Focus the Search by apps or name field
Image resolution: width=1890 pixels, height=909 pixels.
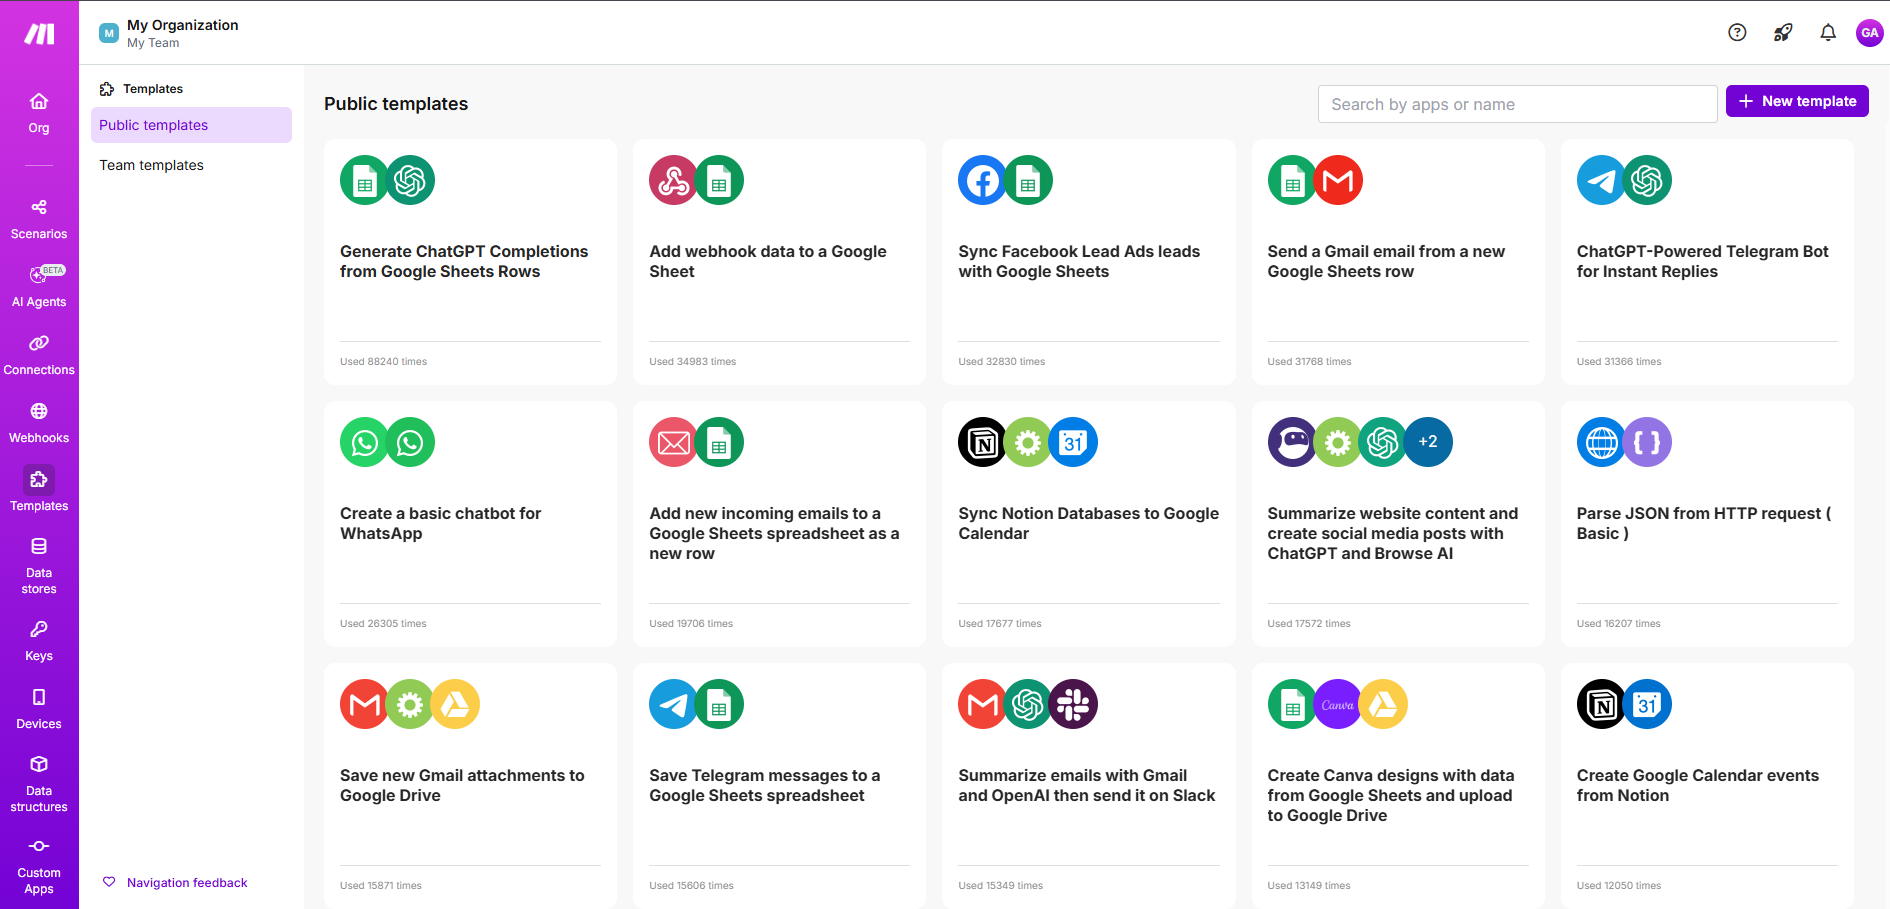(x=1516, y=104)
